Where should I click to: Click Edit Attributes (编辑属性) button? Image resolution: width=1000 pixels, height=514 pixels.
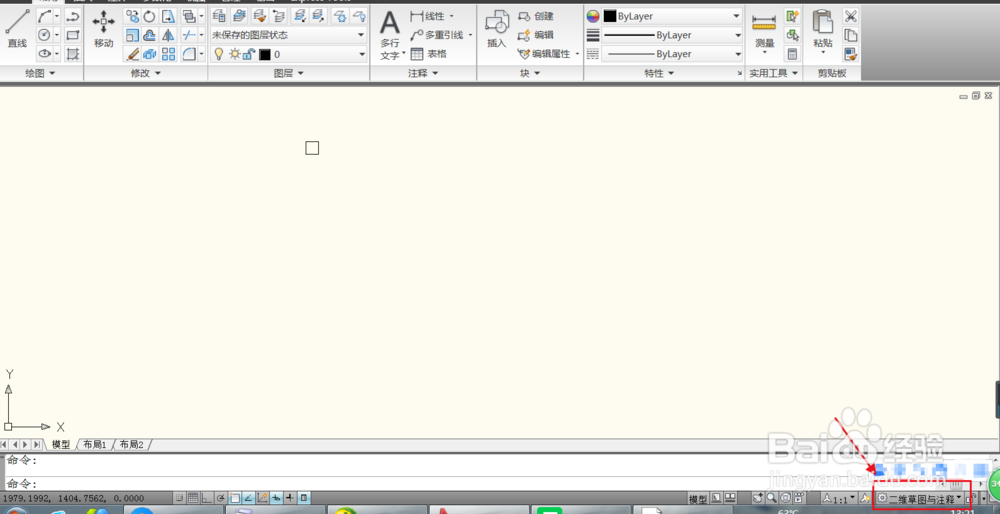[x=544, y=54]
